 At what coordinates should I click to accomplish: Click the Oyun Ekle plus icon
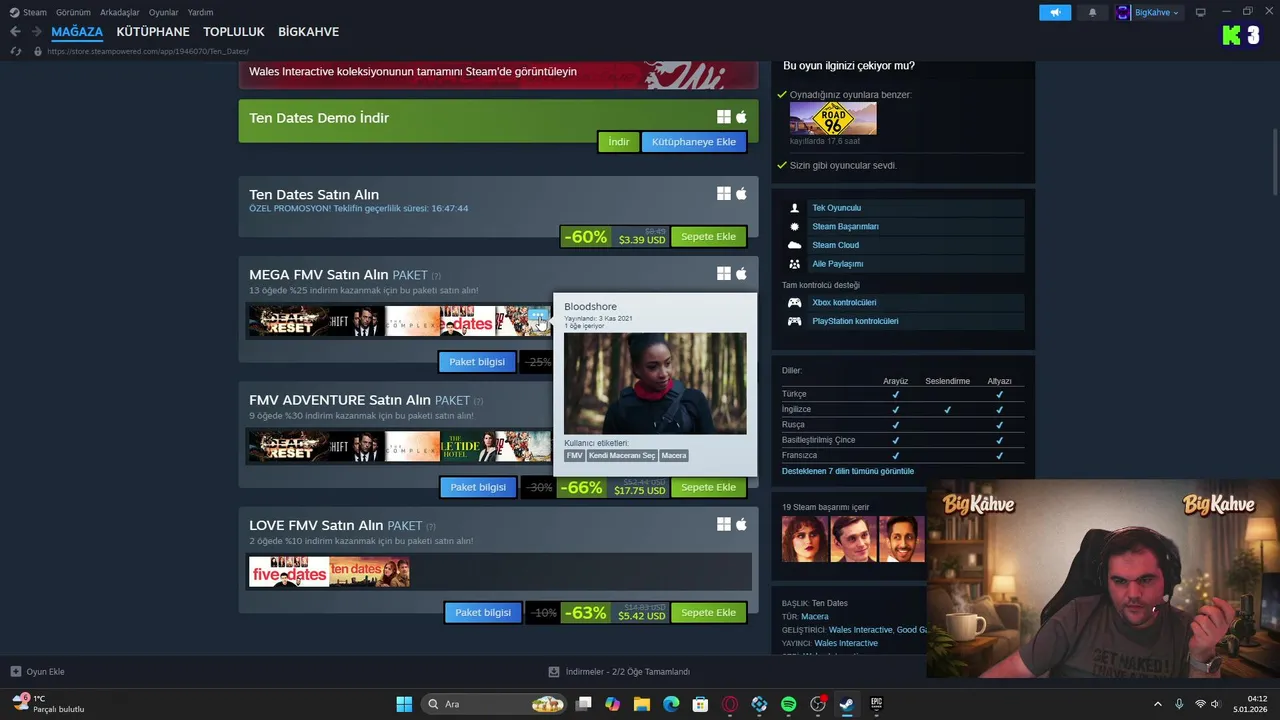coord(15,672)
